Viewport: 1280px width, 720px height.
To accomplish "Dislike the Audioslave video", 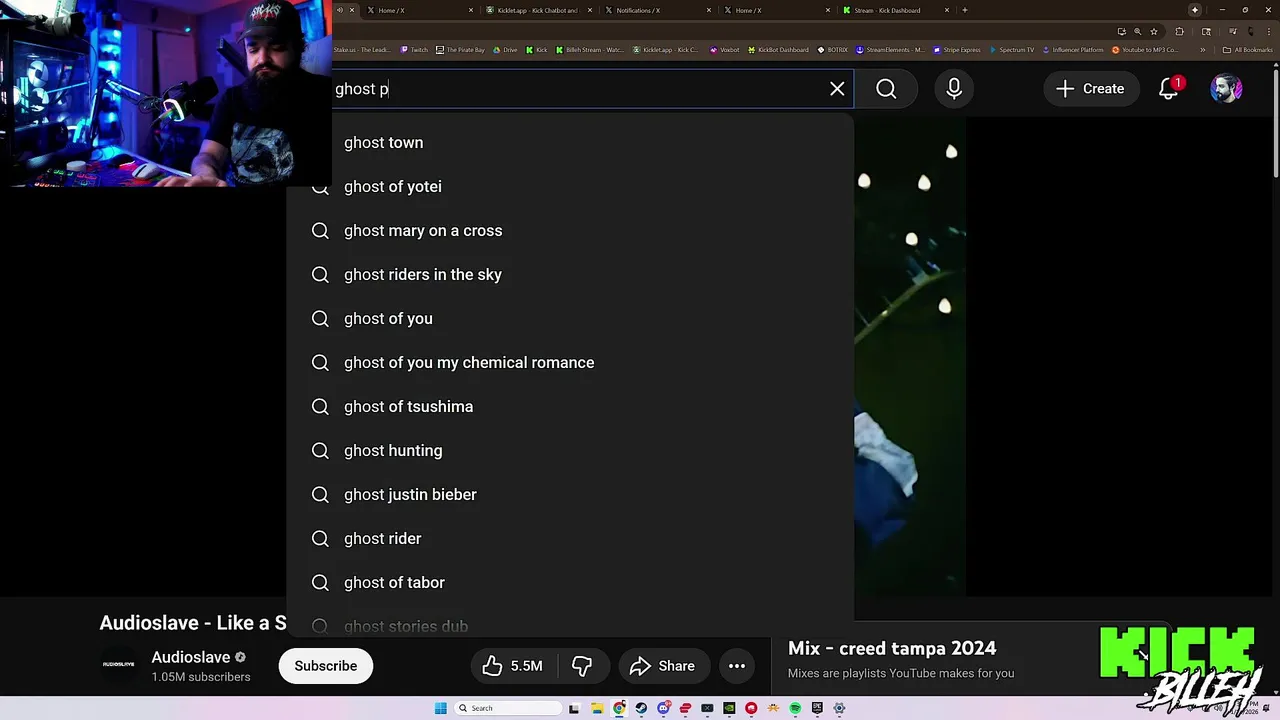I will tap(581, 666).
